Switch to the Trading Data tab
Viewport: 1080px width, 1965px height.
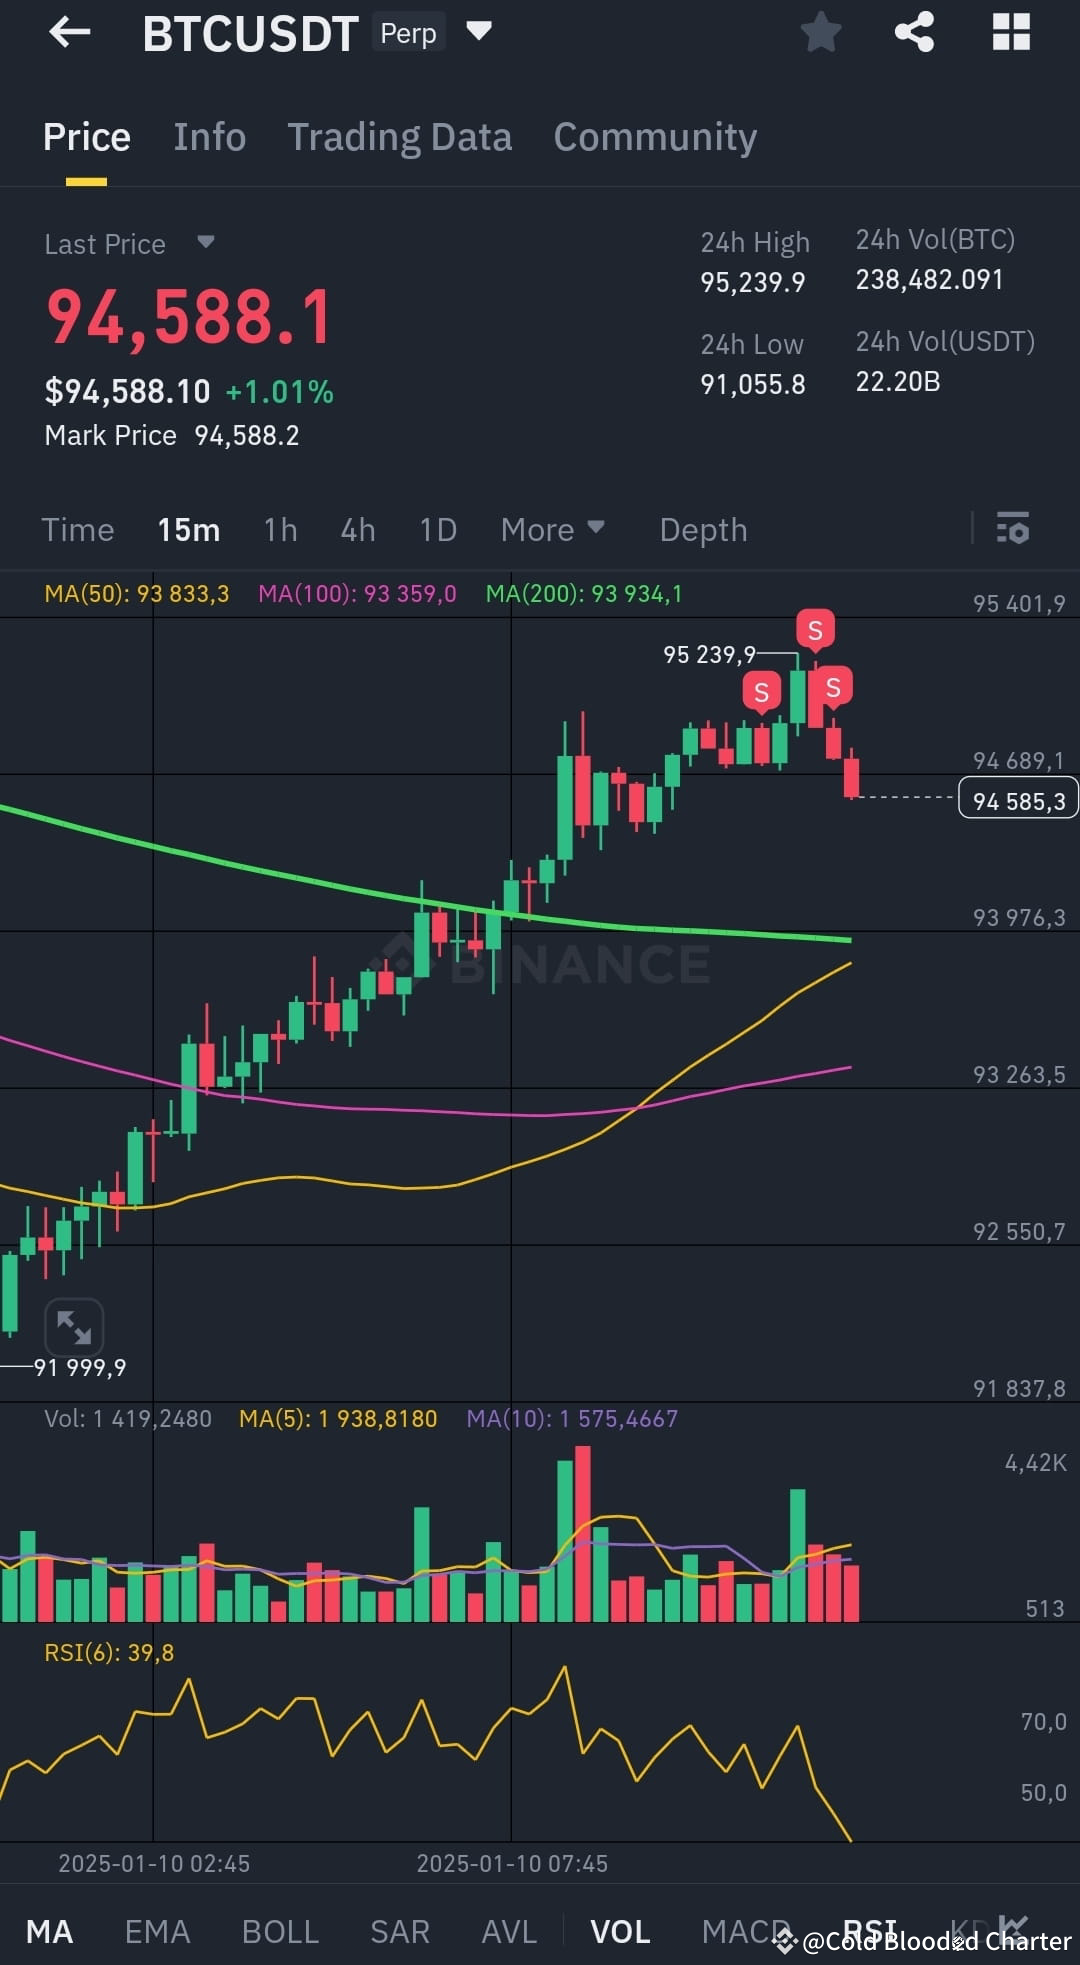coord(399,136)
